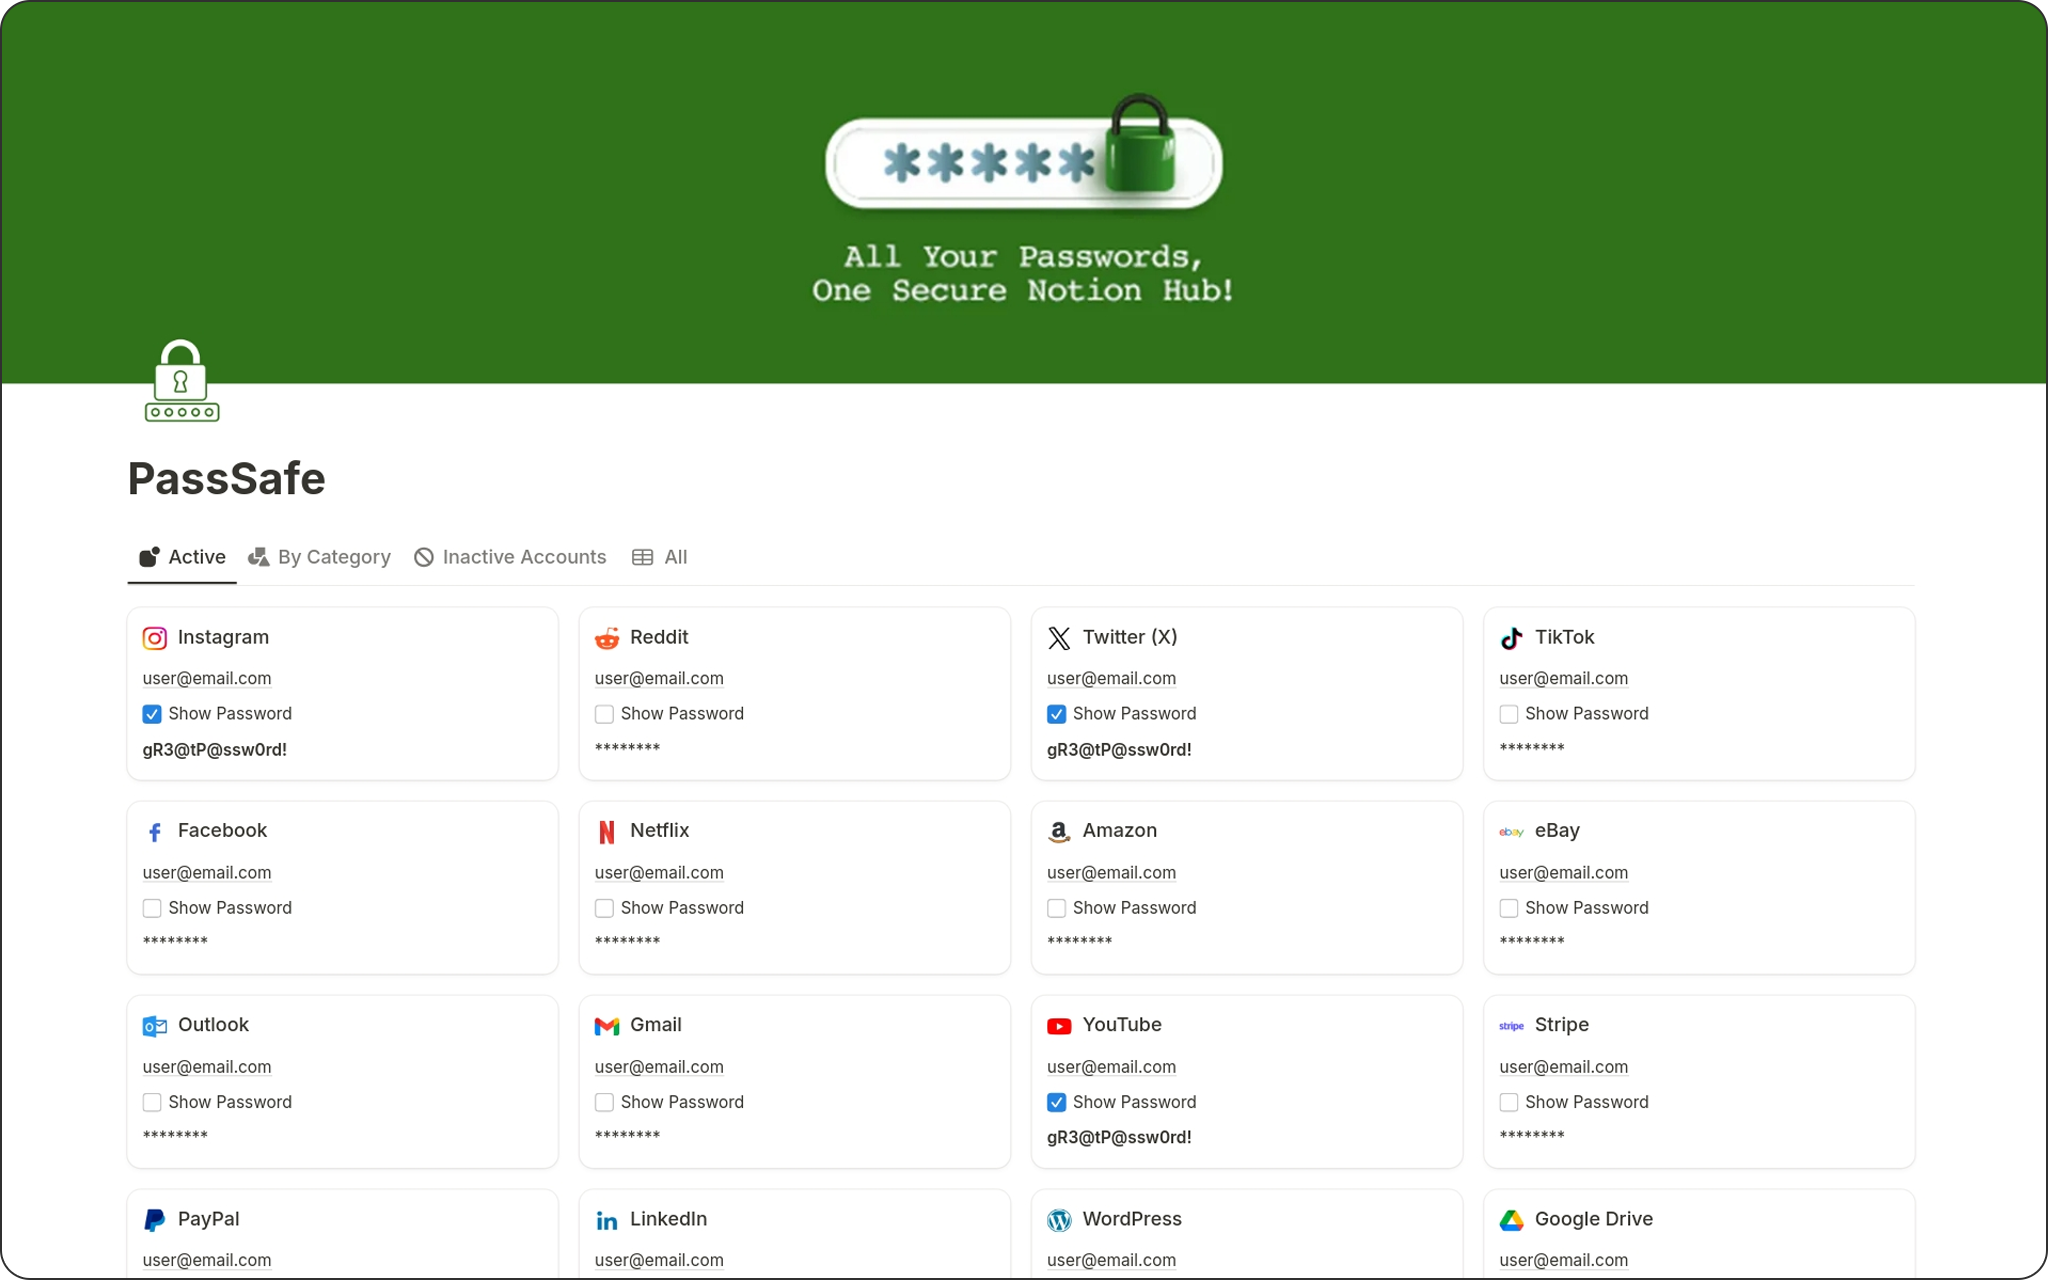The height and width of the screenshot is (1280, 2048).
Task: Click the Netflix logo icon
Action: pyautogui.click(x=607, y=832)
